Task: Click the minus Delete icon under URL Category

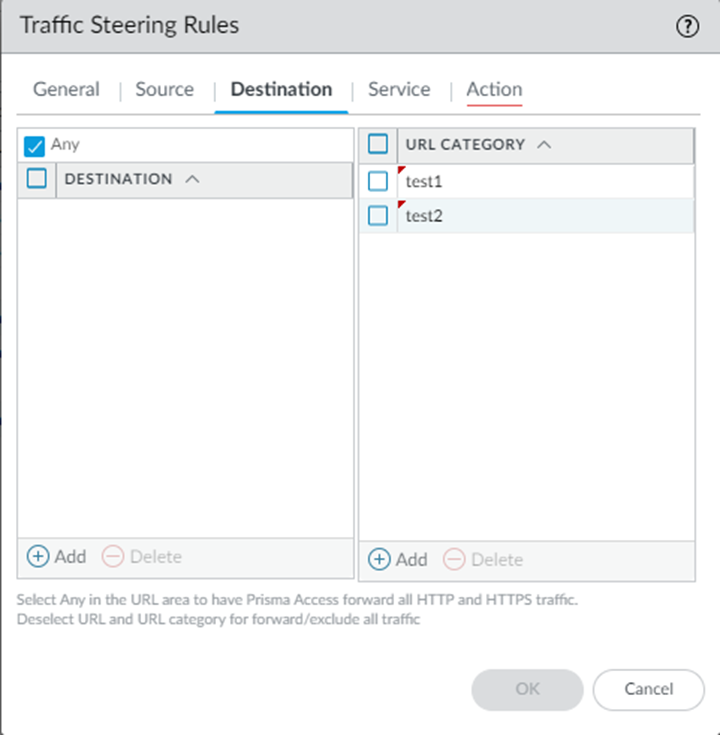Action: coord(455,559)
